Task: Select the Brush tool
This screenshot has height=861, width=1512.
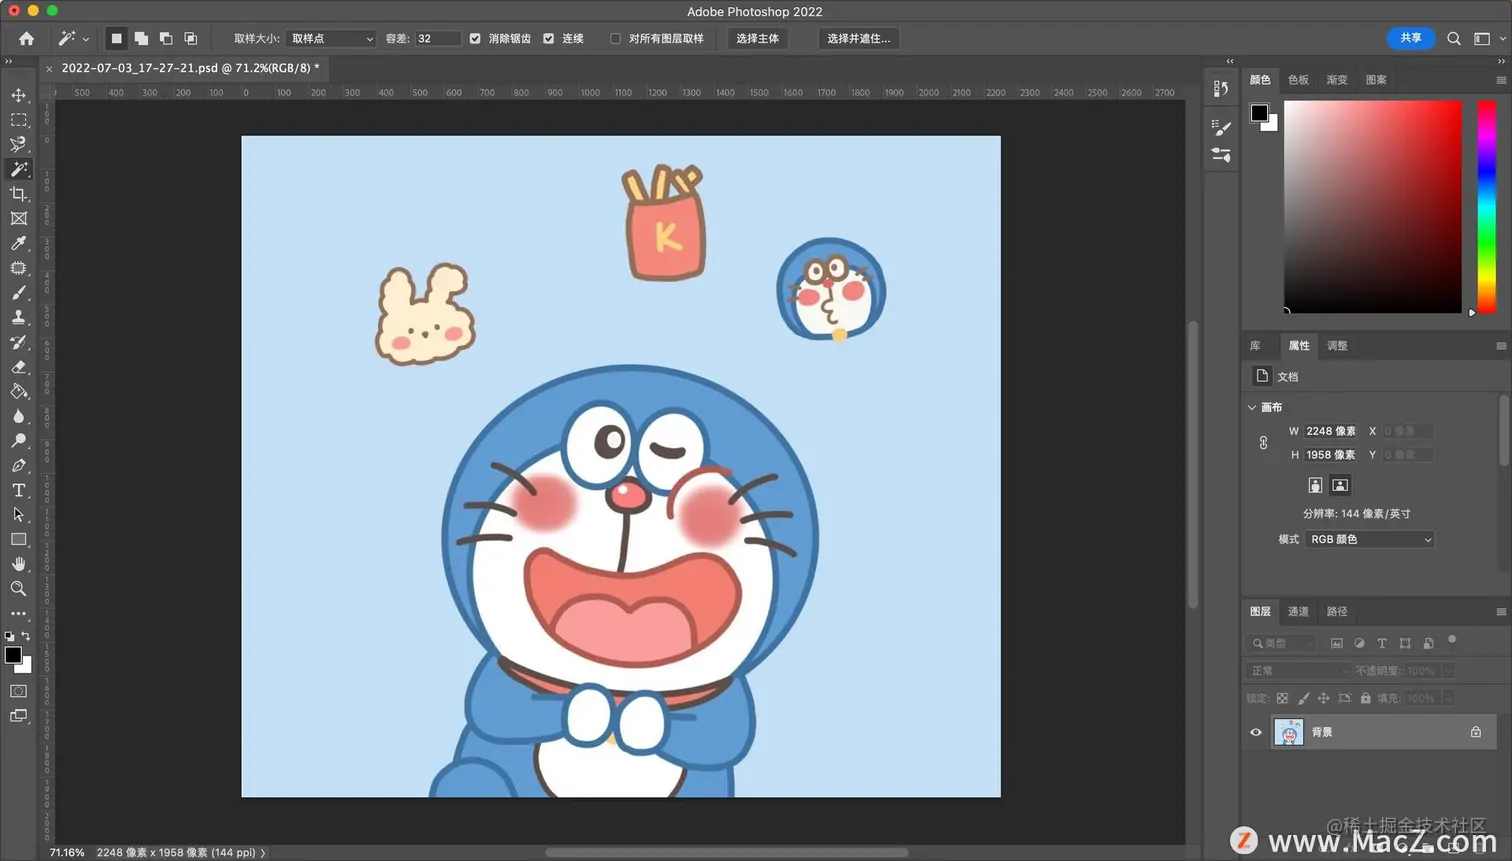Action: [19, 293]
